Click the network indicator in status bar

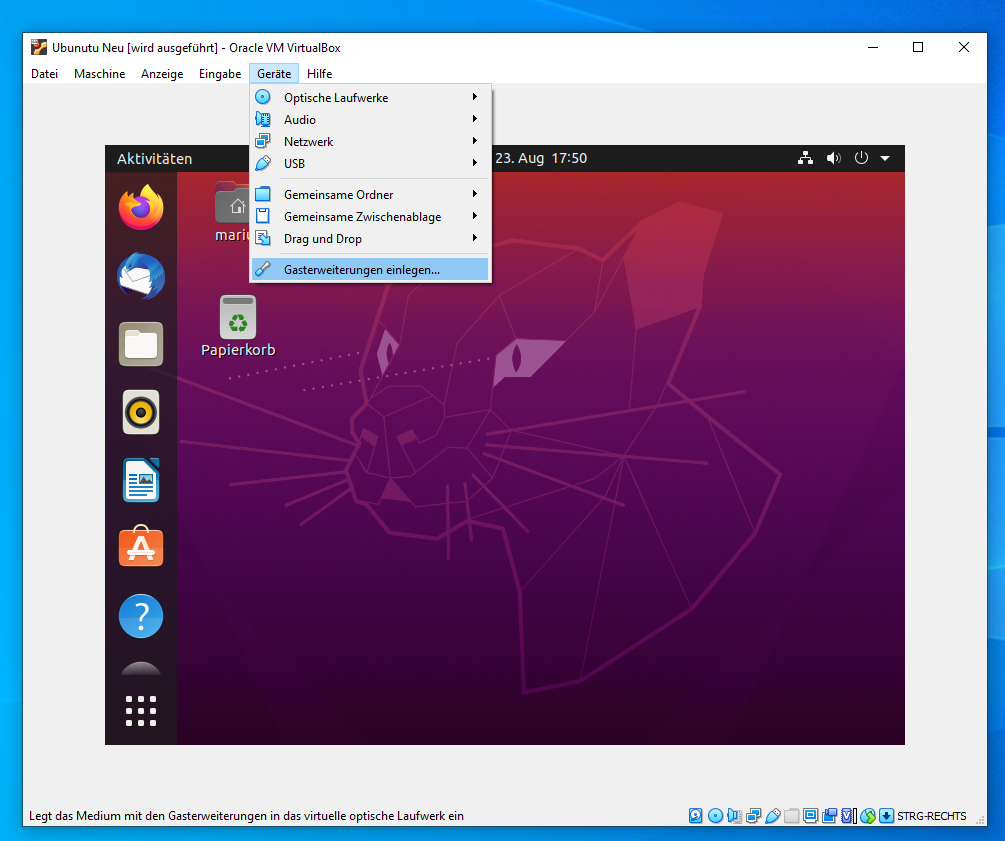(754, 816)
